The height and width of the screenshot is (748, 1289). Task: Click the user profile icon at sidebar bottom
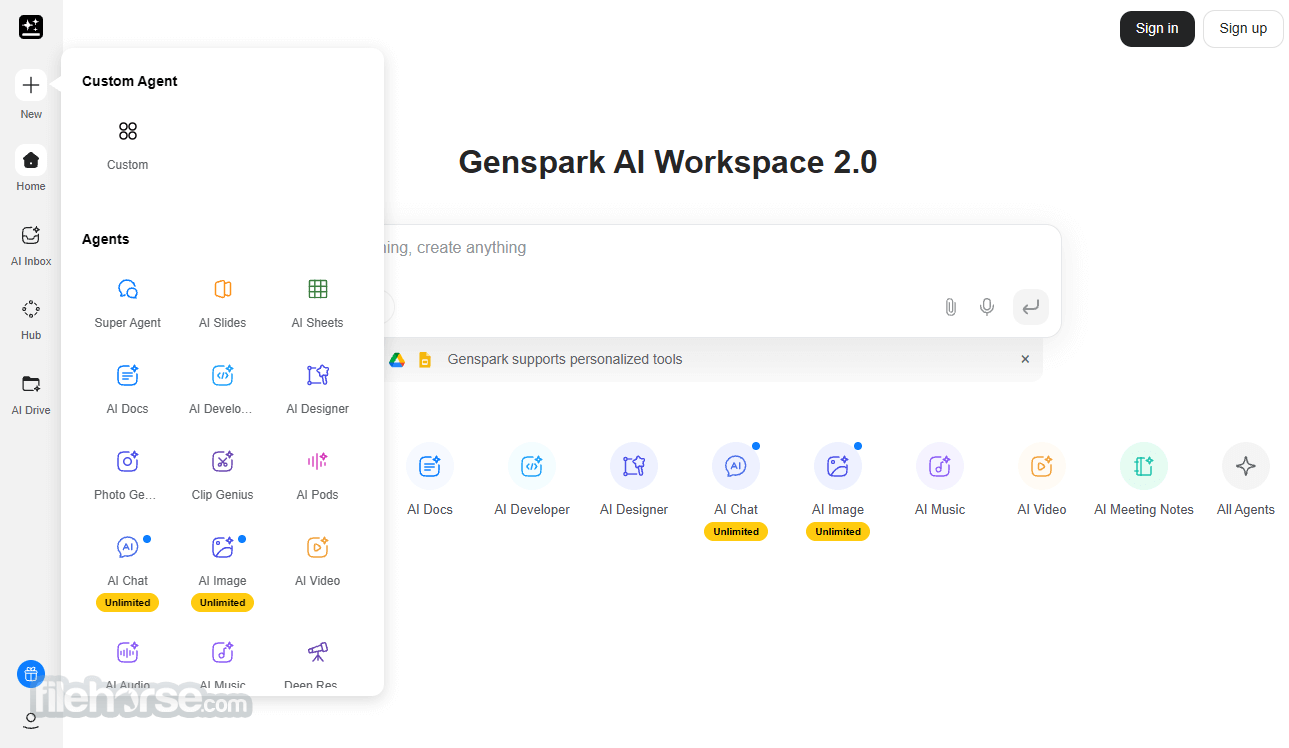point(31,720)
